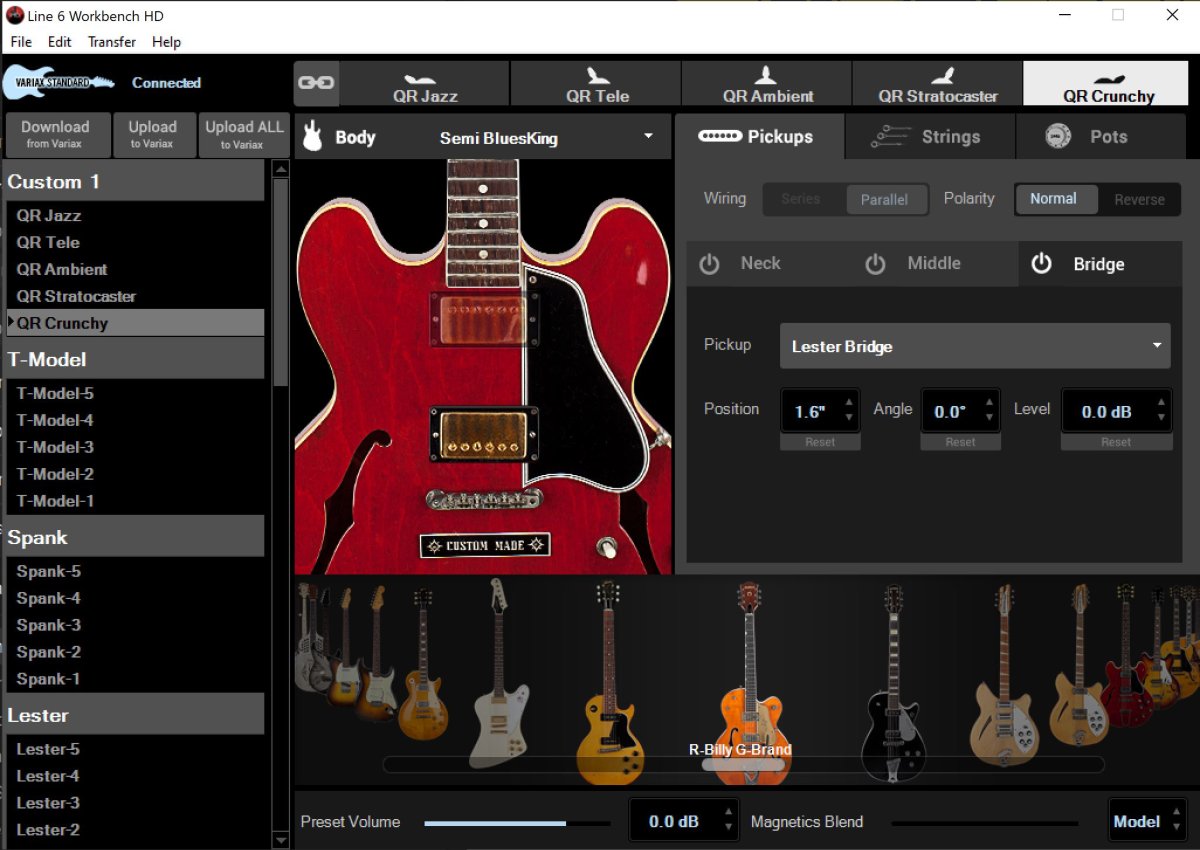The width and height of the screenshot is (1200, 850).
Task: Open the File menu
Action: [x=21, y=42]
